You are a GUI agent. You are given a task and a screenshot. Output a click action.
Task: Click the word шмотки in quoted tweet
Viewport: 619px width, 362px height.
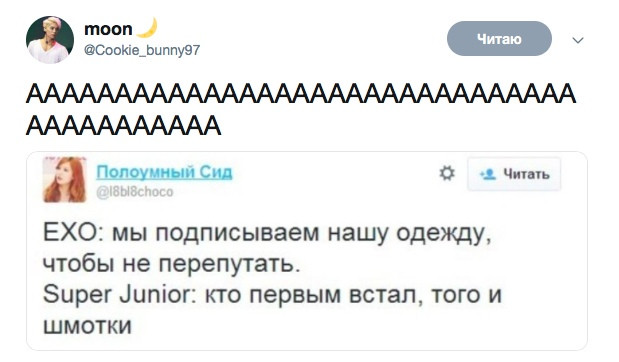pyautogui.click(x=87, y=326)
